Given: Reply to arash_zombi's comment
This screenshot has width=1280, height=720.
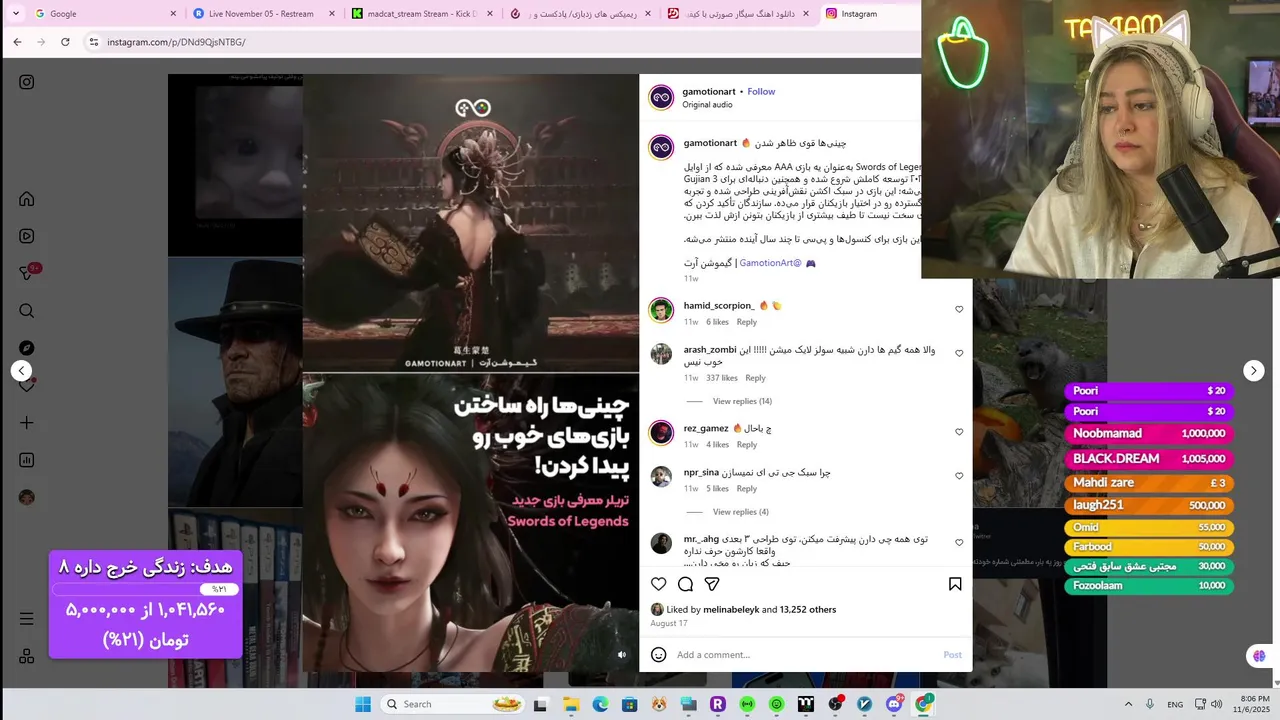Looking at the screenshot, I should [755, 378].
